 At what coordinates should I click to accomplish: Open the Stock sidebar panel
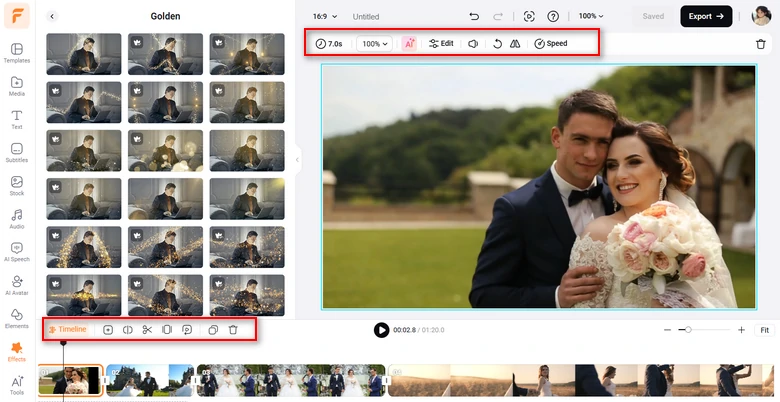pyautogui.click(x=17, y=186)
